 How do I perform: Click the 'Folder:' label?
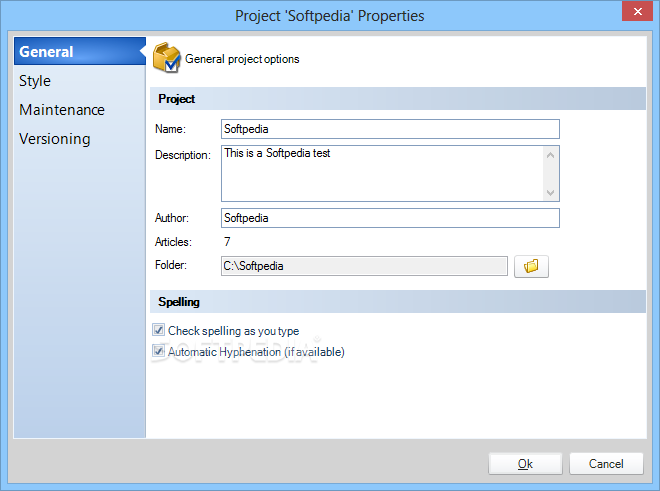(x=170, y=265)
